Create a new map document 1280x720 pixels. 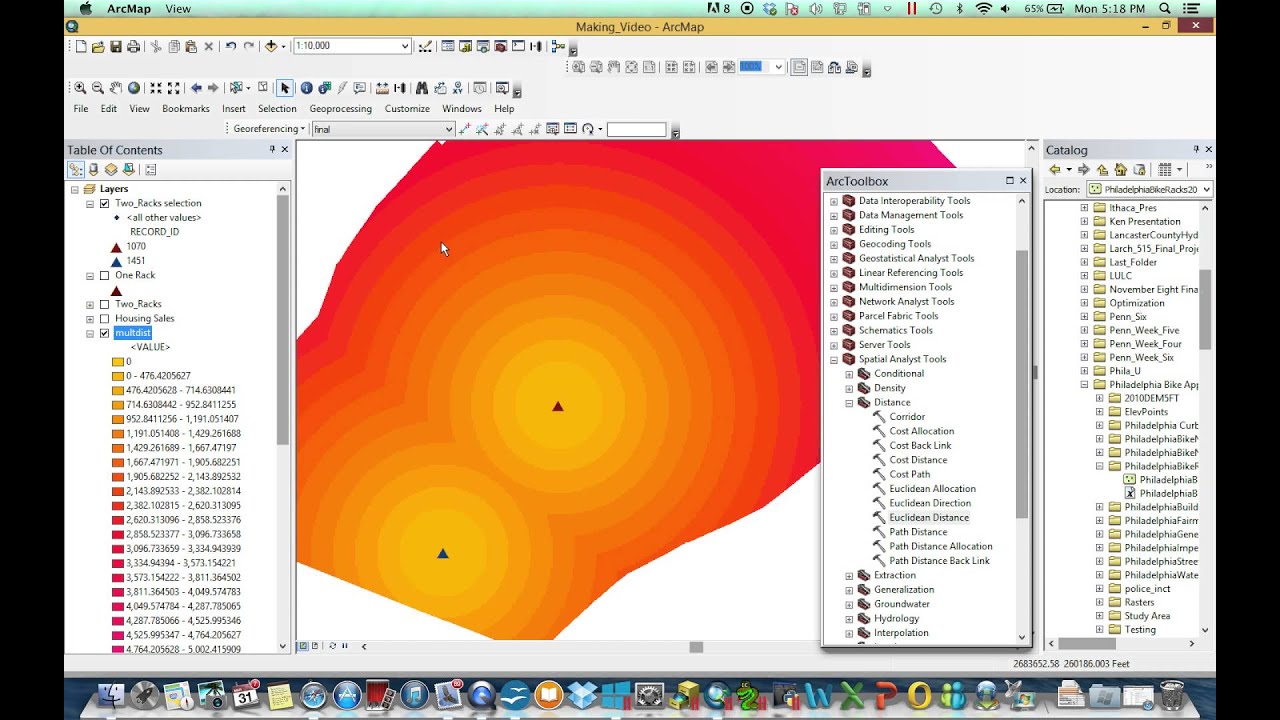(80, 46)
